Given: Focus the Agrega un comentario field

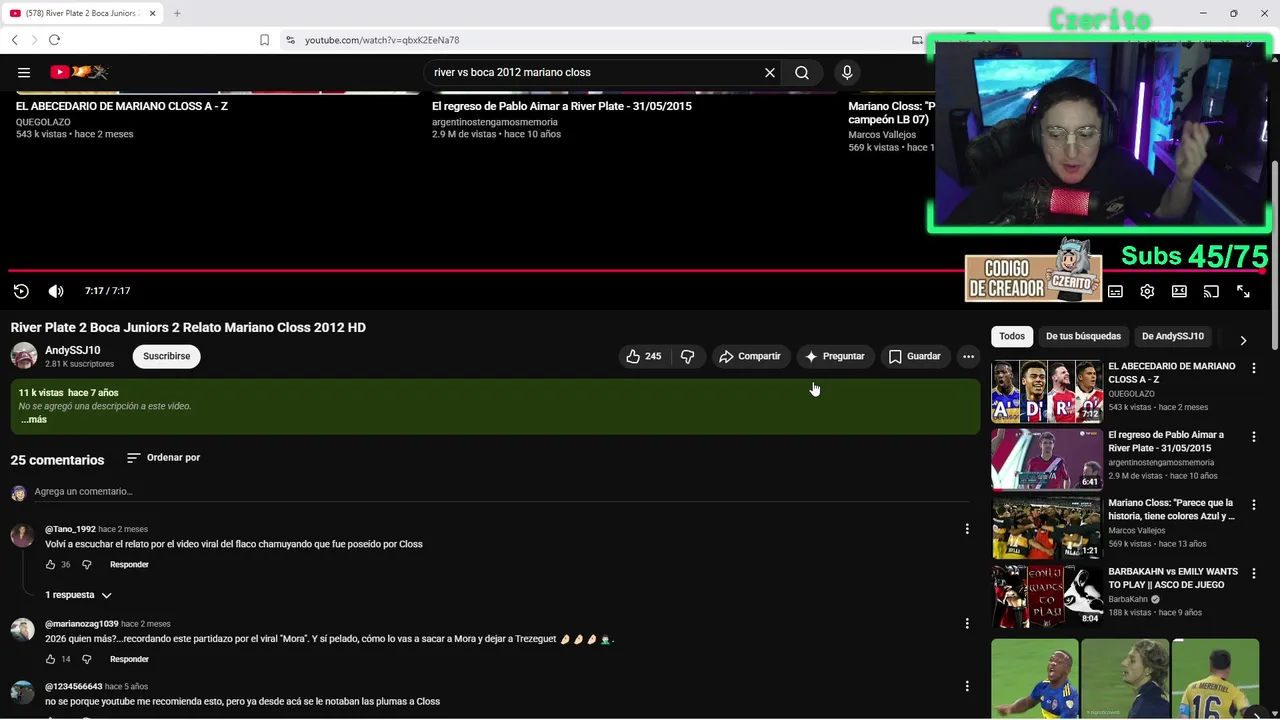Looking at the screenshot, I should click(x=501, y=492).
